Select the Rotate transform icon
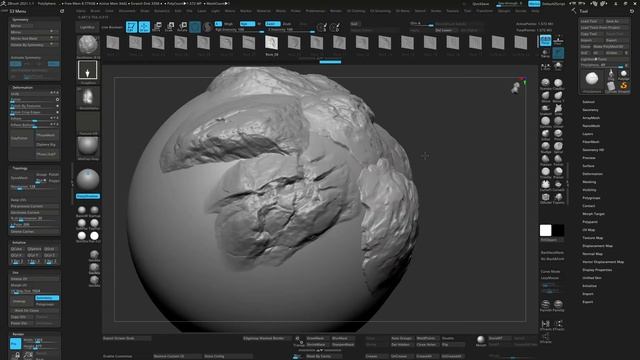 [x=182, y=27]
